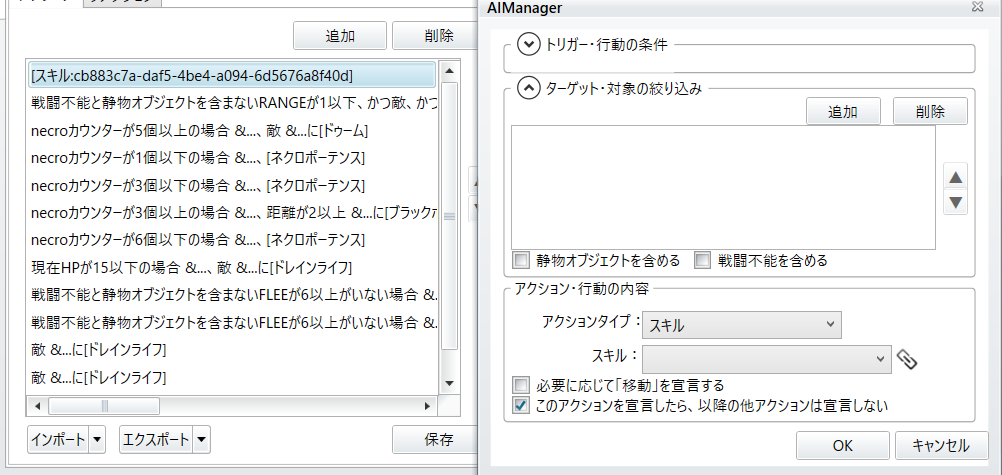Uncheck このアクションを宣言したら checkbox
The height and width of the screenshot is (475, 1002).
[522, 405]
